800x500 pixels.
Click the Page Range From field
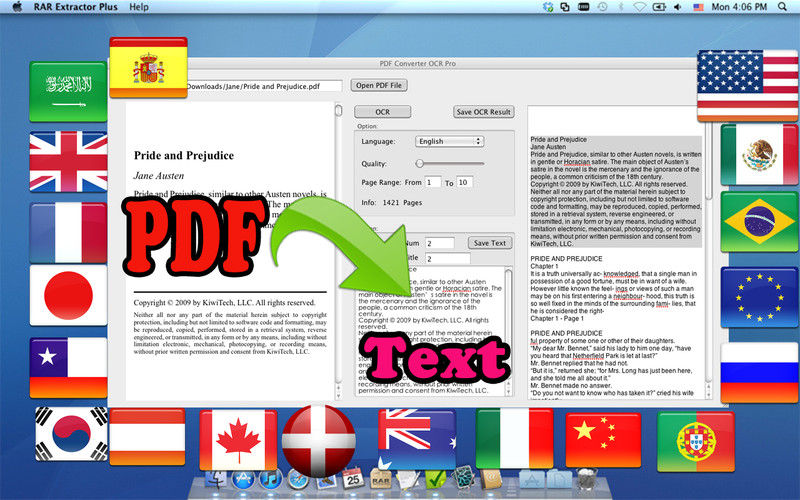pyautogui.click(x=433, y=182)
